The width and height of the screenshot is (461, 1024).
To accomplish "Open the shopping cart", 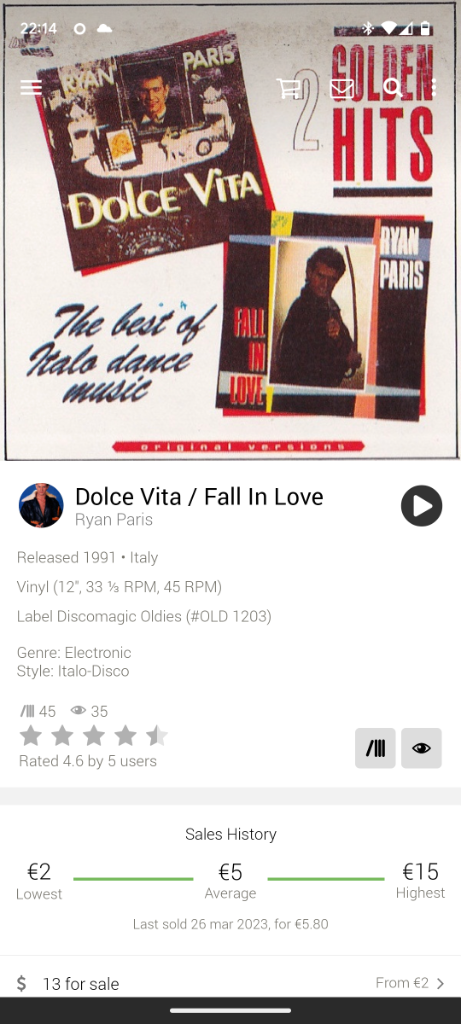I will pos(288,88).
